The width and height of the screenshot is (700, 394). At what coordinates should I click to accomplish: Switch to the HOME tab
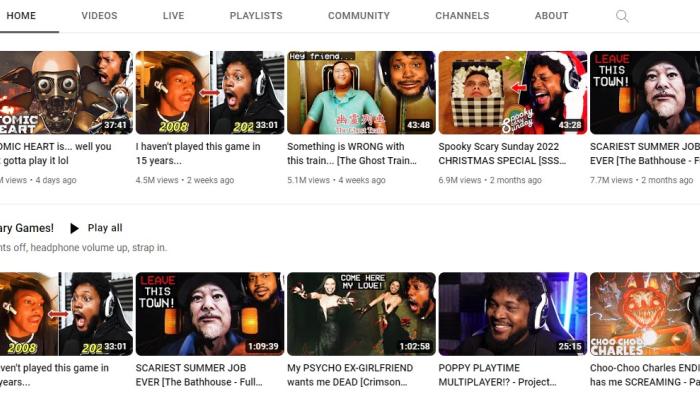point(21,16)
